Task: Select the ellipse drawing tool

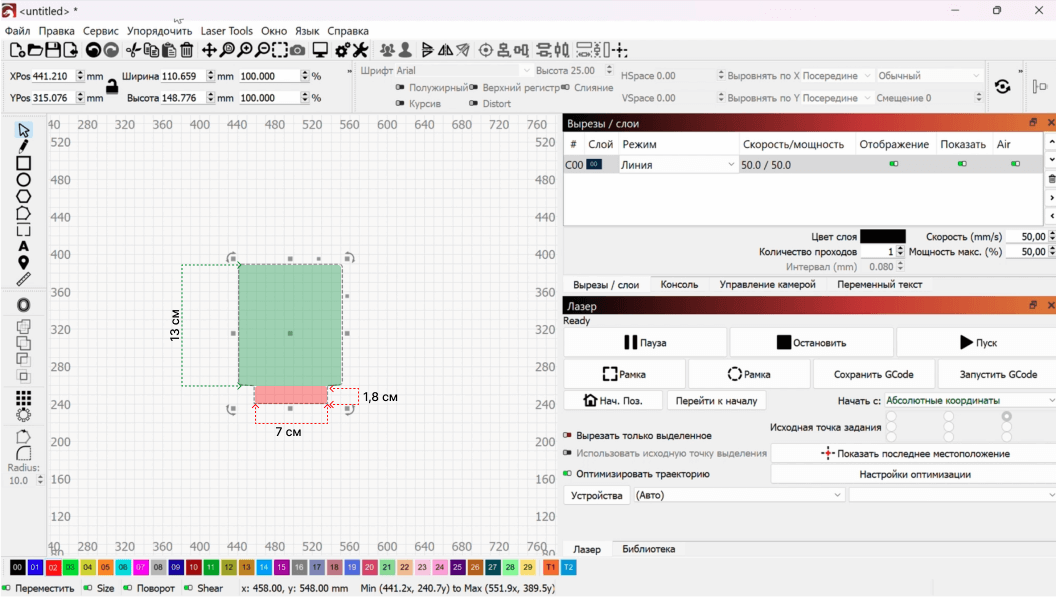Action: click(x=23, y=180)
